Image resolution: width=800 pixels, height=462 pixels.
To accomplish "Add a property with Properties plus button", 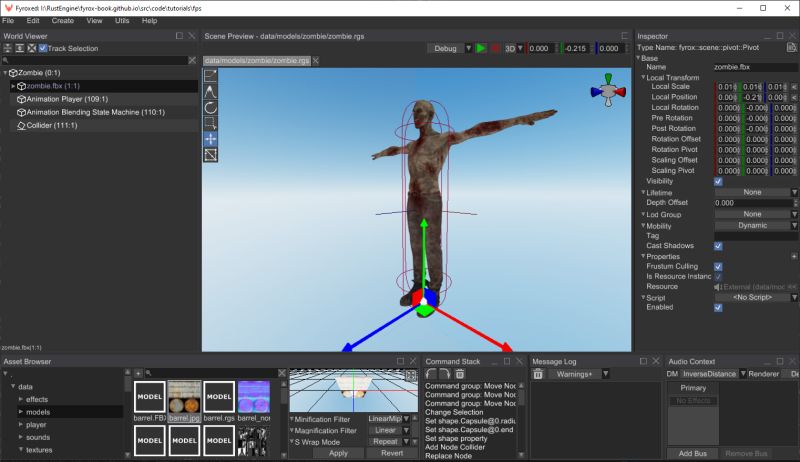I will pos(794,256).
